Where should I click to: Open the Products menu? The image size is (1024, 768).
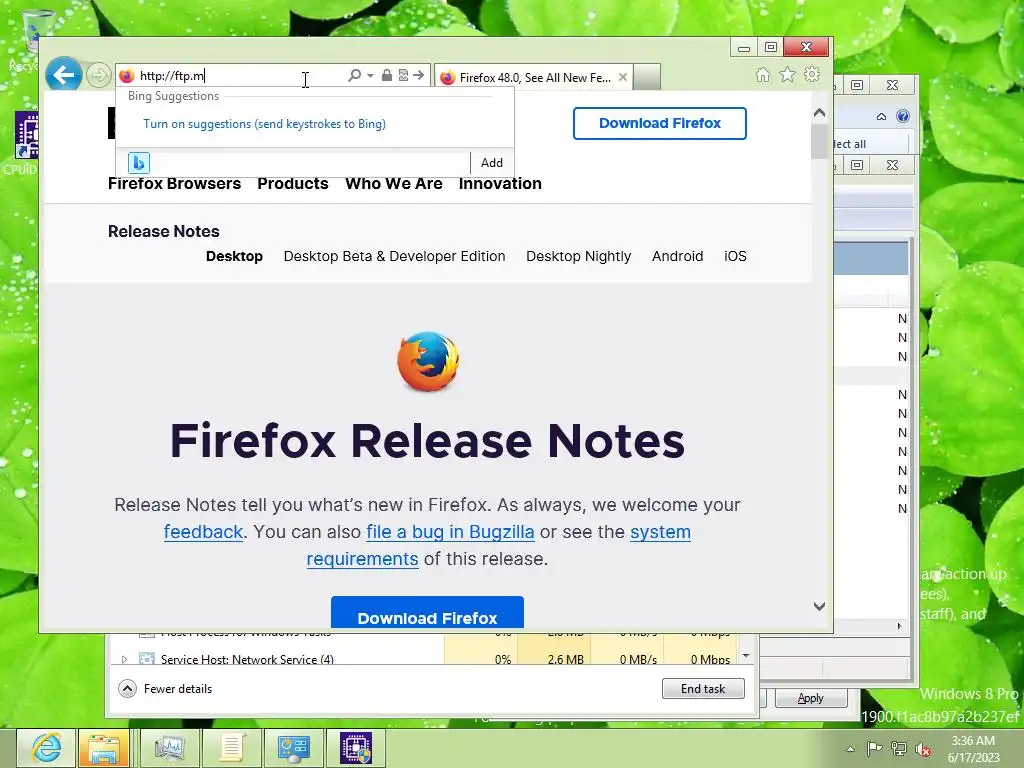point(293,184)
